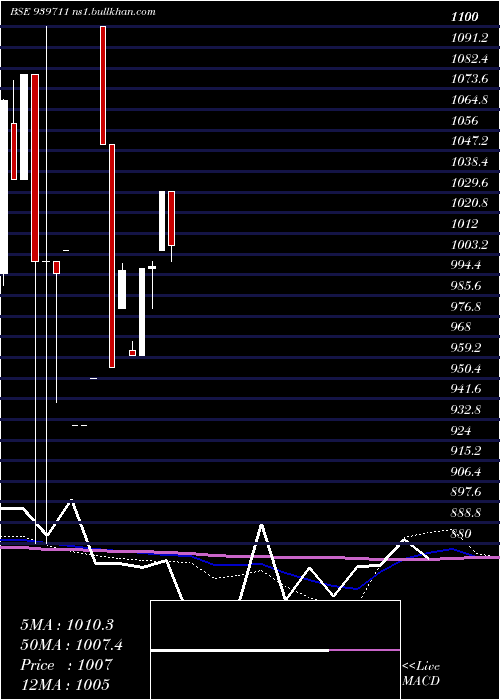This screenshot has width=500, height=700.
Task: Click the white candle between 1003 and 1029
Action: pos(162,221)
